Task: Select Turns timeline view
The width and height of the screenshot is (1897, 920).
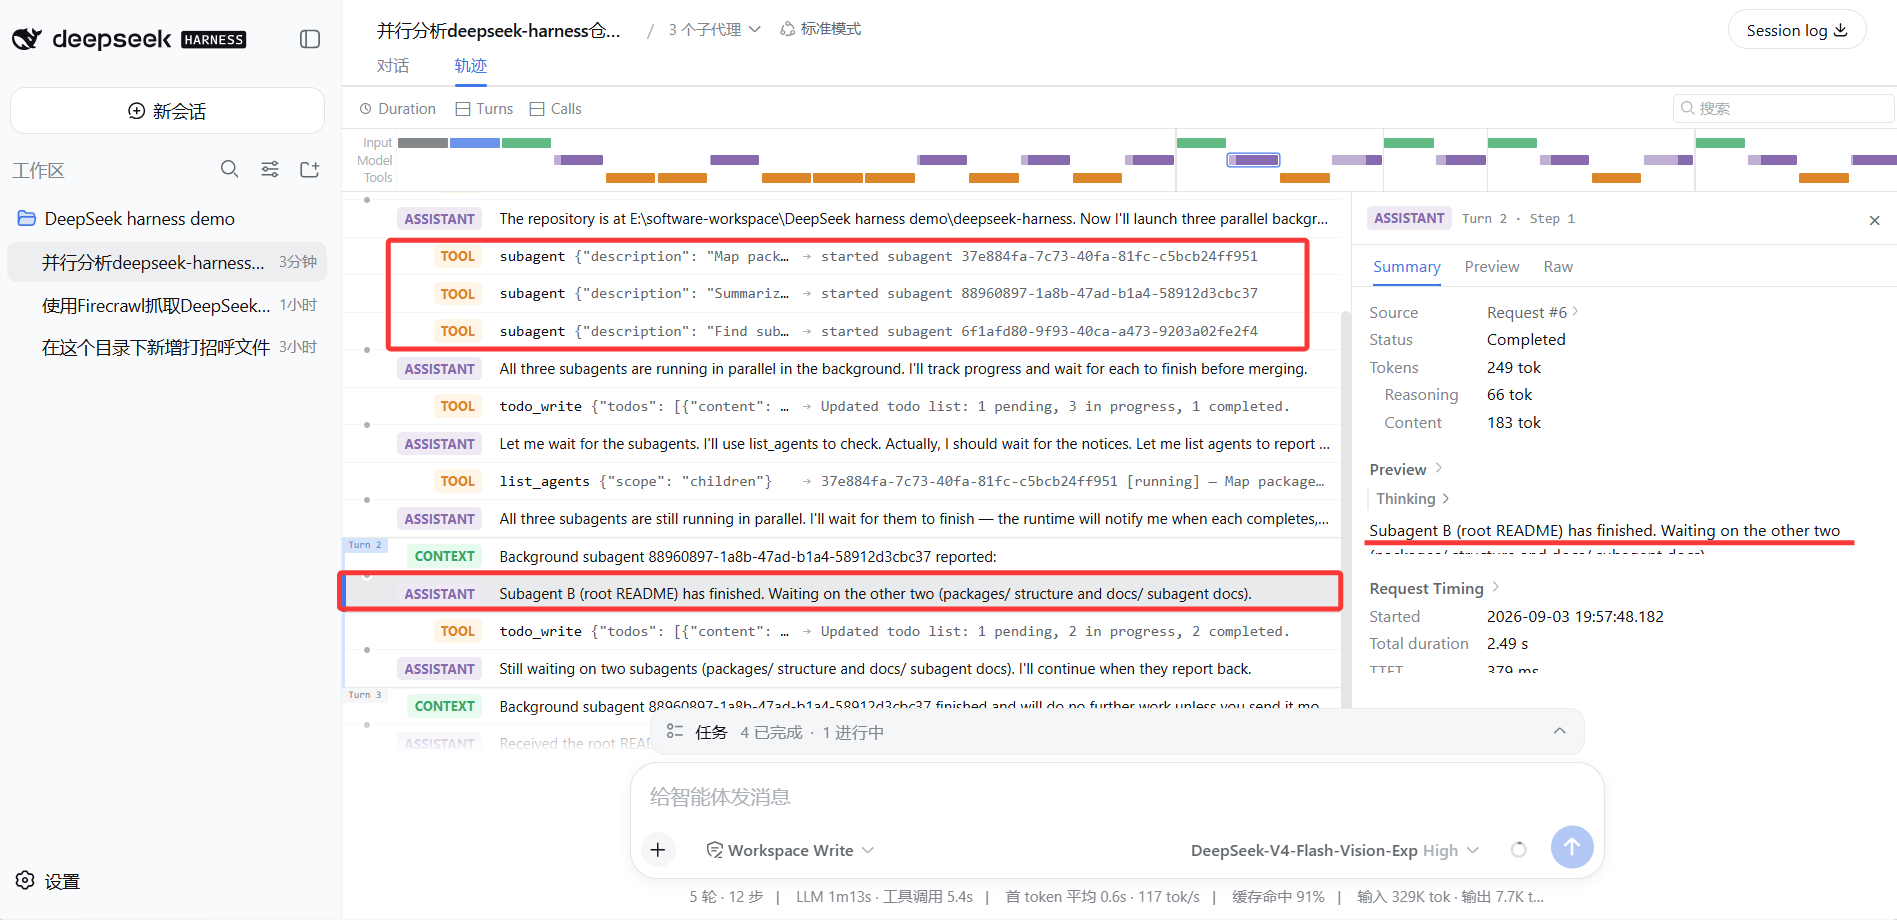Action: [484, 109]
